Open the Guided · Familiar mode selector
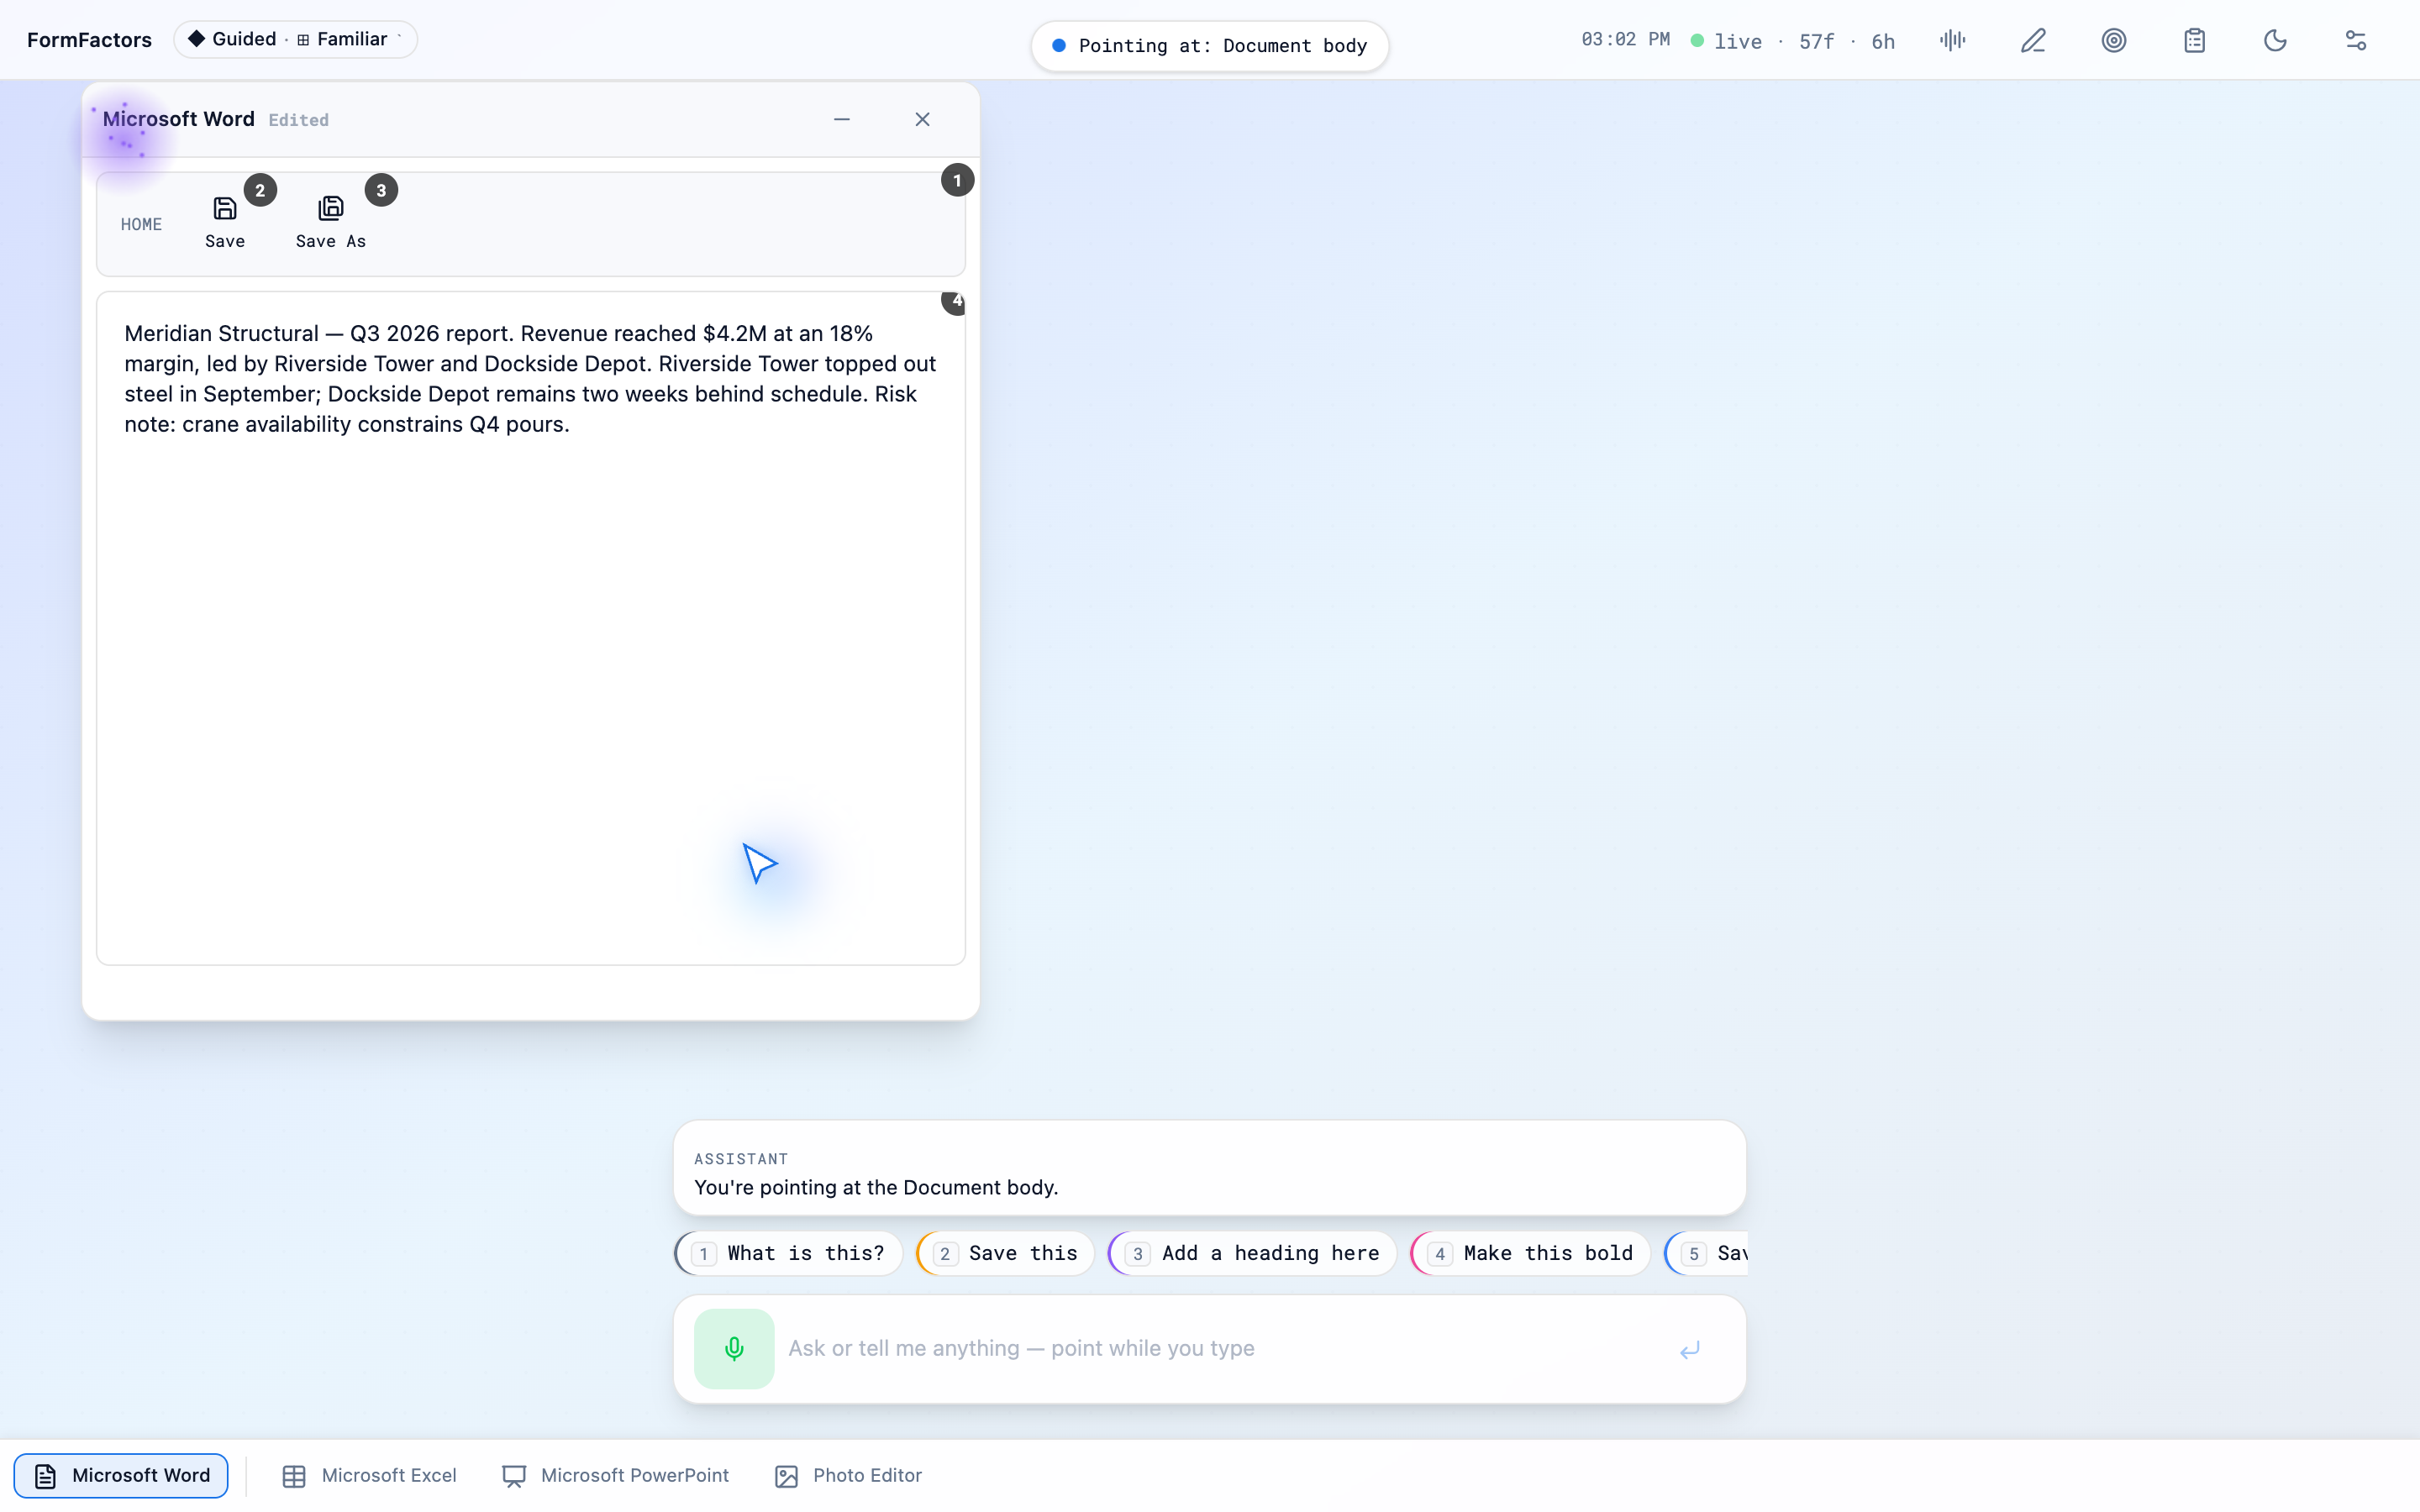Viewport: 2420px width, 1512px height. tap(295, 39)
